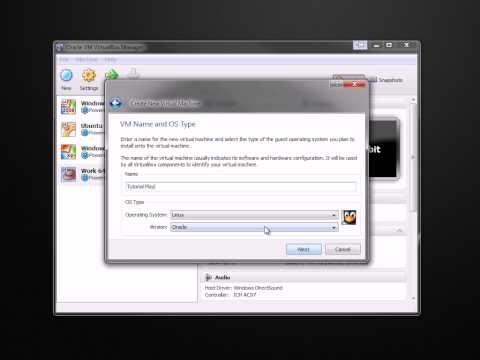Select the Windows XP VM icon in list
Viewport: 480px width, 360px height.
pos(68,152)
